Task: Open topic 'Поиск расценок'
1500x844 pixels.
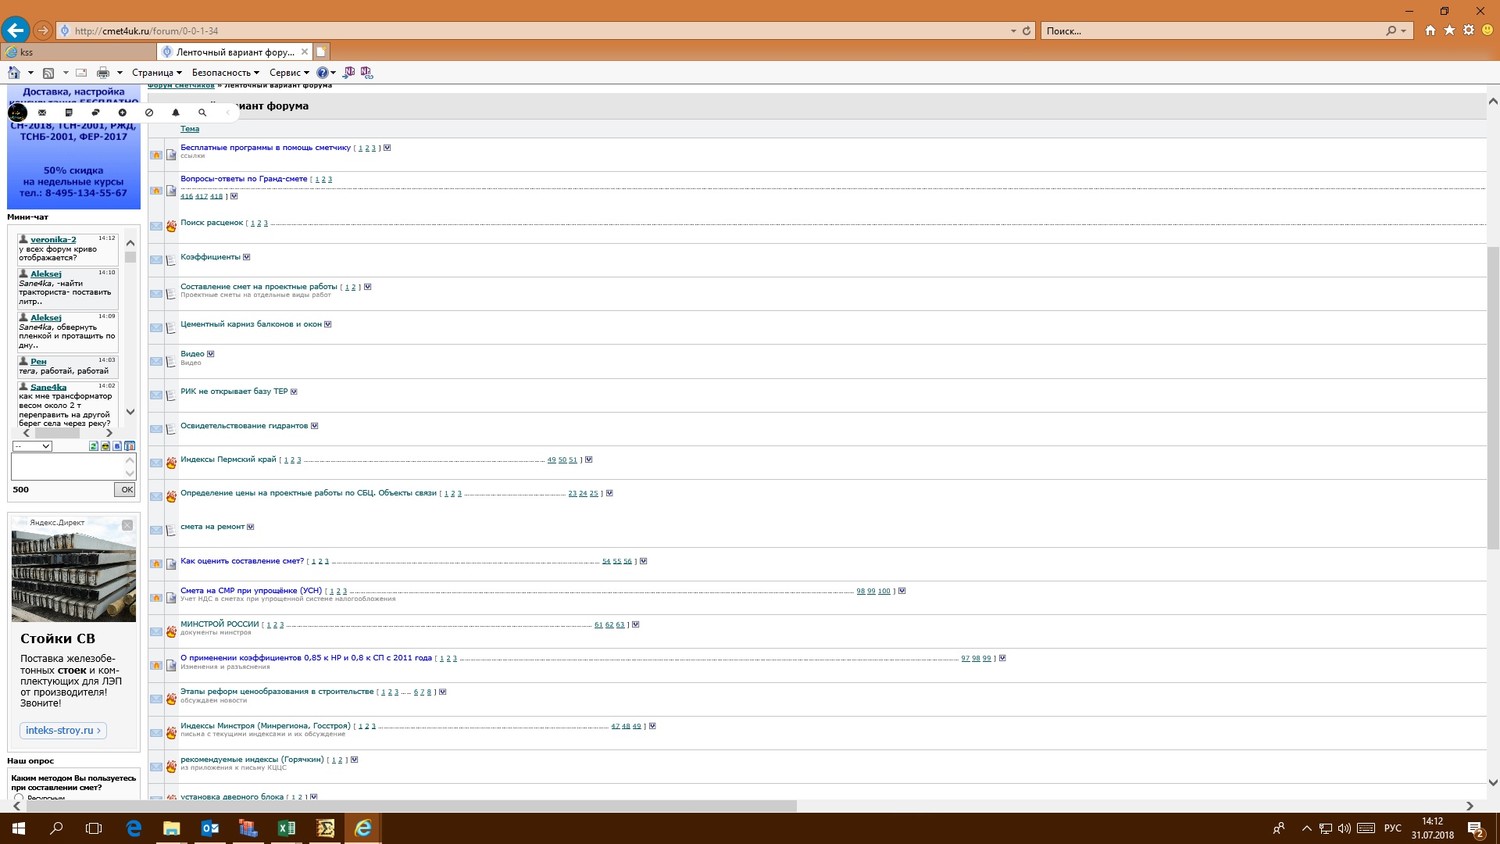Action: (x=212, y=223)
